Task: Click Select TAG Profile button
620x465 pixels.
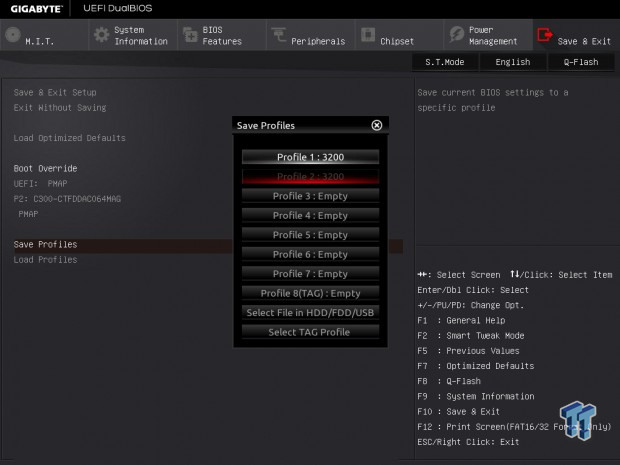Action: point(310,332)
